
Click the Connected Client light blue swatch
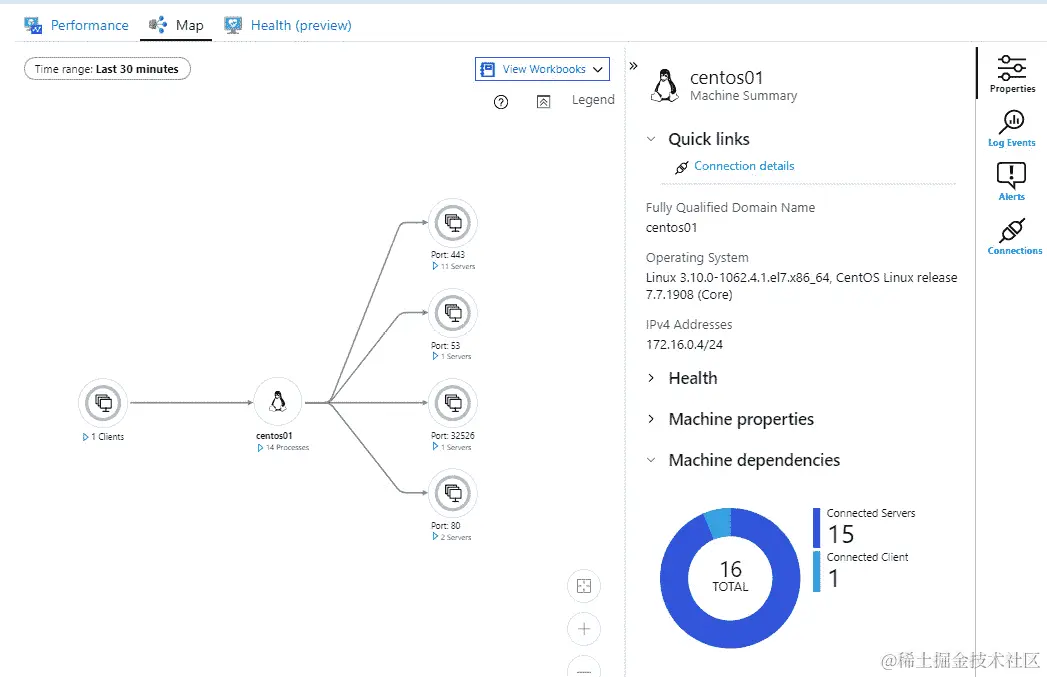coord(816,571)
